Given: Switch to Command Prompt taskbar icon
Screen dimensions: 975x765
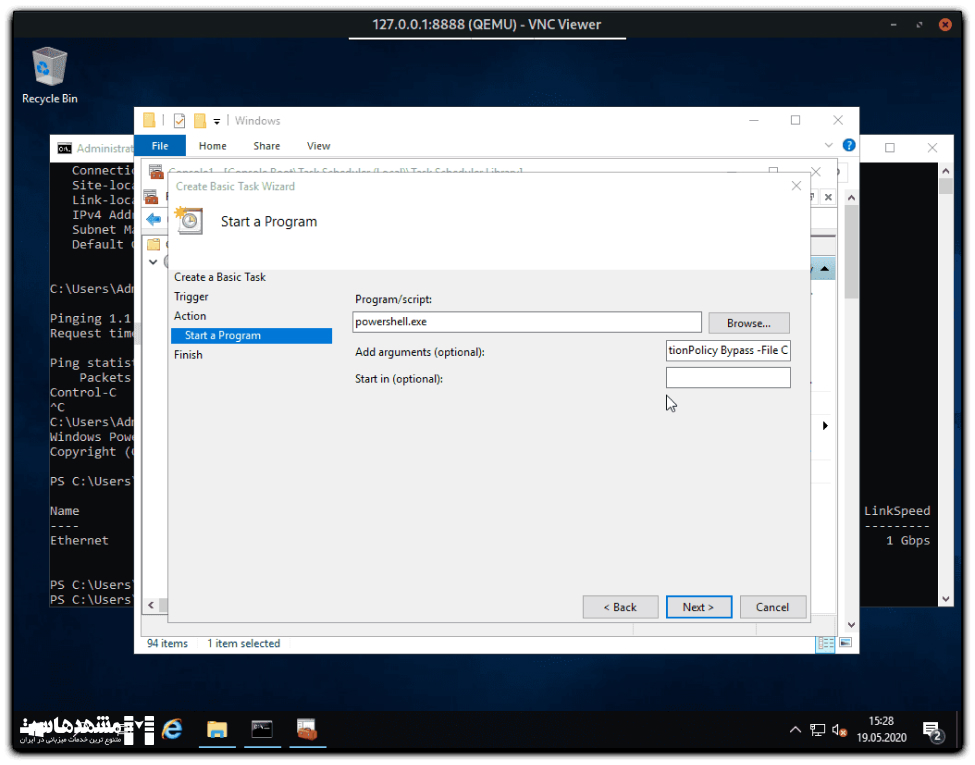Looking at the screenshot, I should [x=262, y=729].
